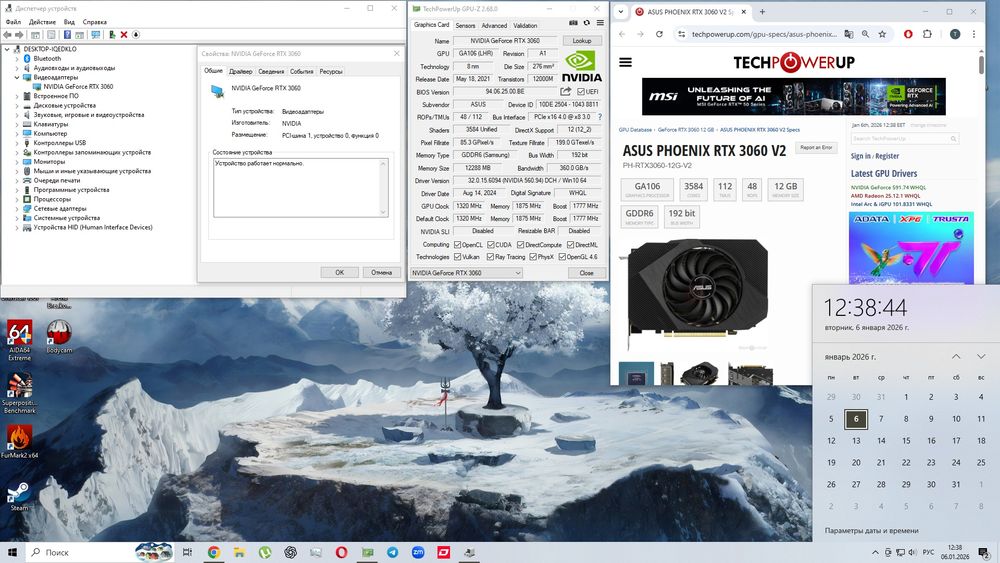Select date 15 in the January calendar
This screenshot has height=563, width=1000.
(906, 441)
